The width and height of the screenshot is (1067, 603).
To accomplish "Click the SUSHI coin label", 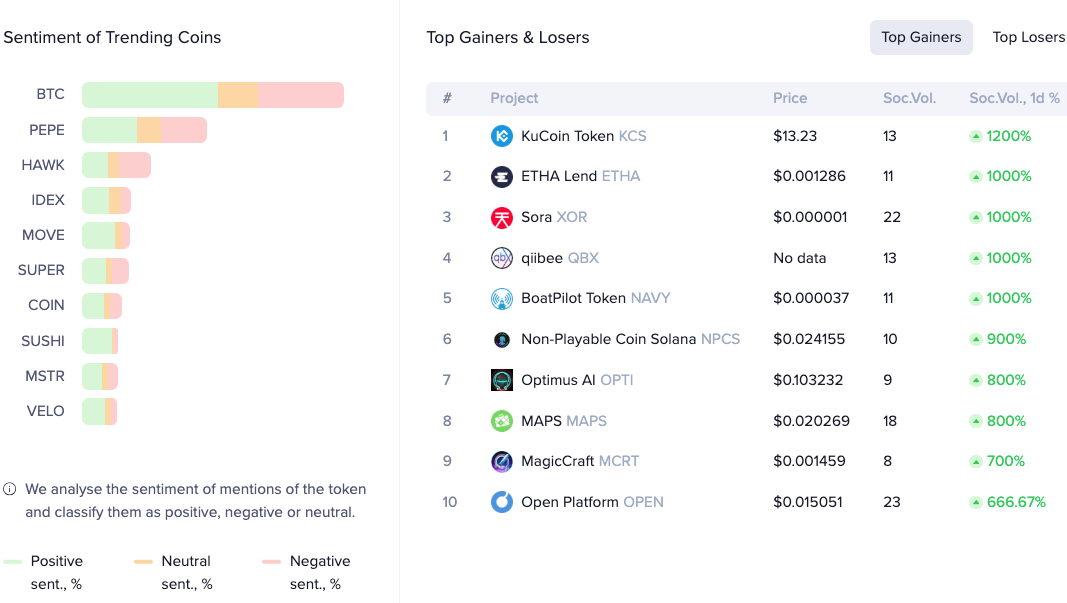I will point(43,341).
